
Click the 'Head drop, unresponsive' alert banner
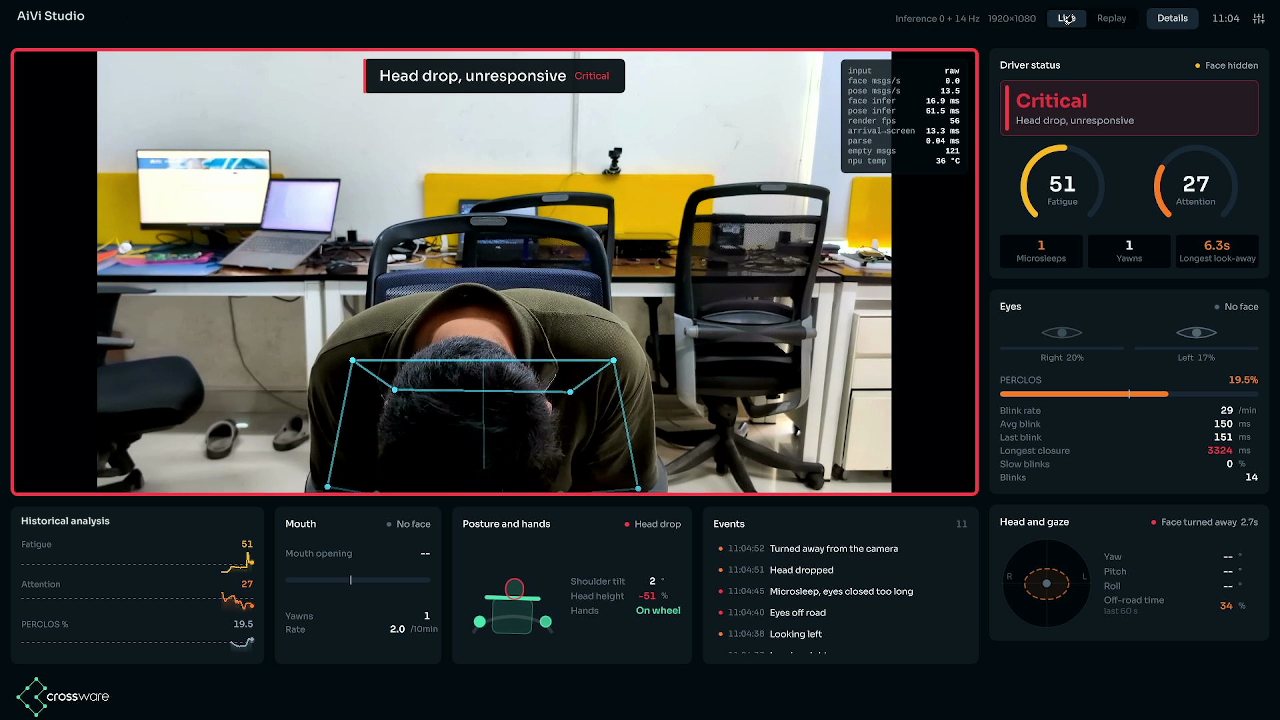(494, 76)
